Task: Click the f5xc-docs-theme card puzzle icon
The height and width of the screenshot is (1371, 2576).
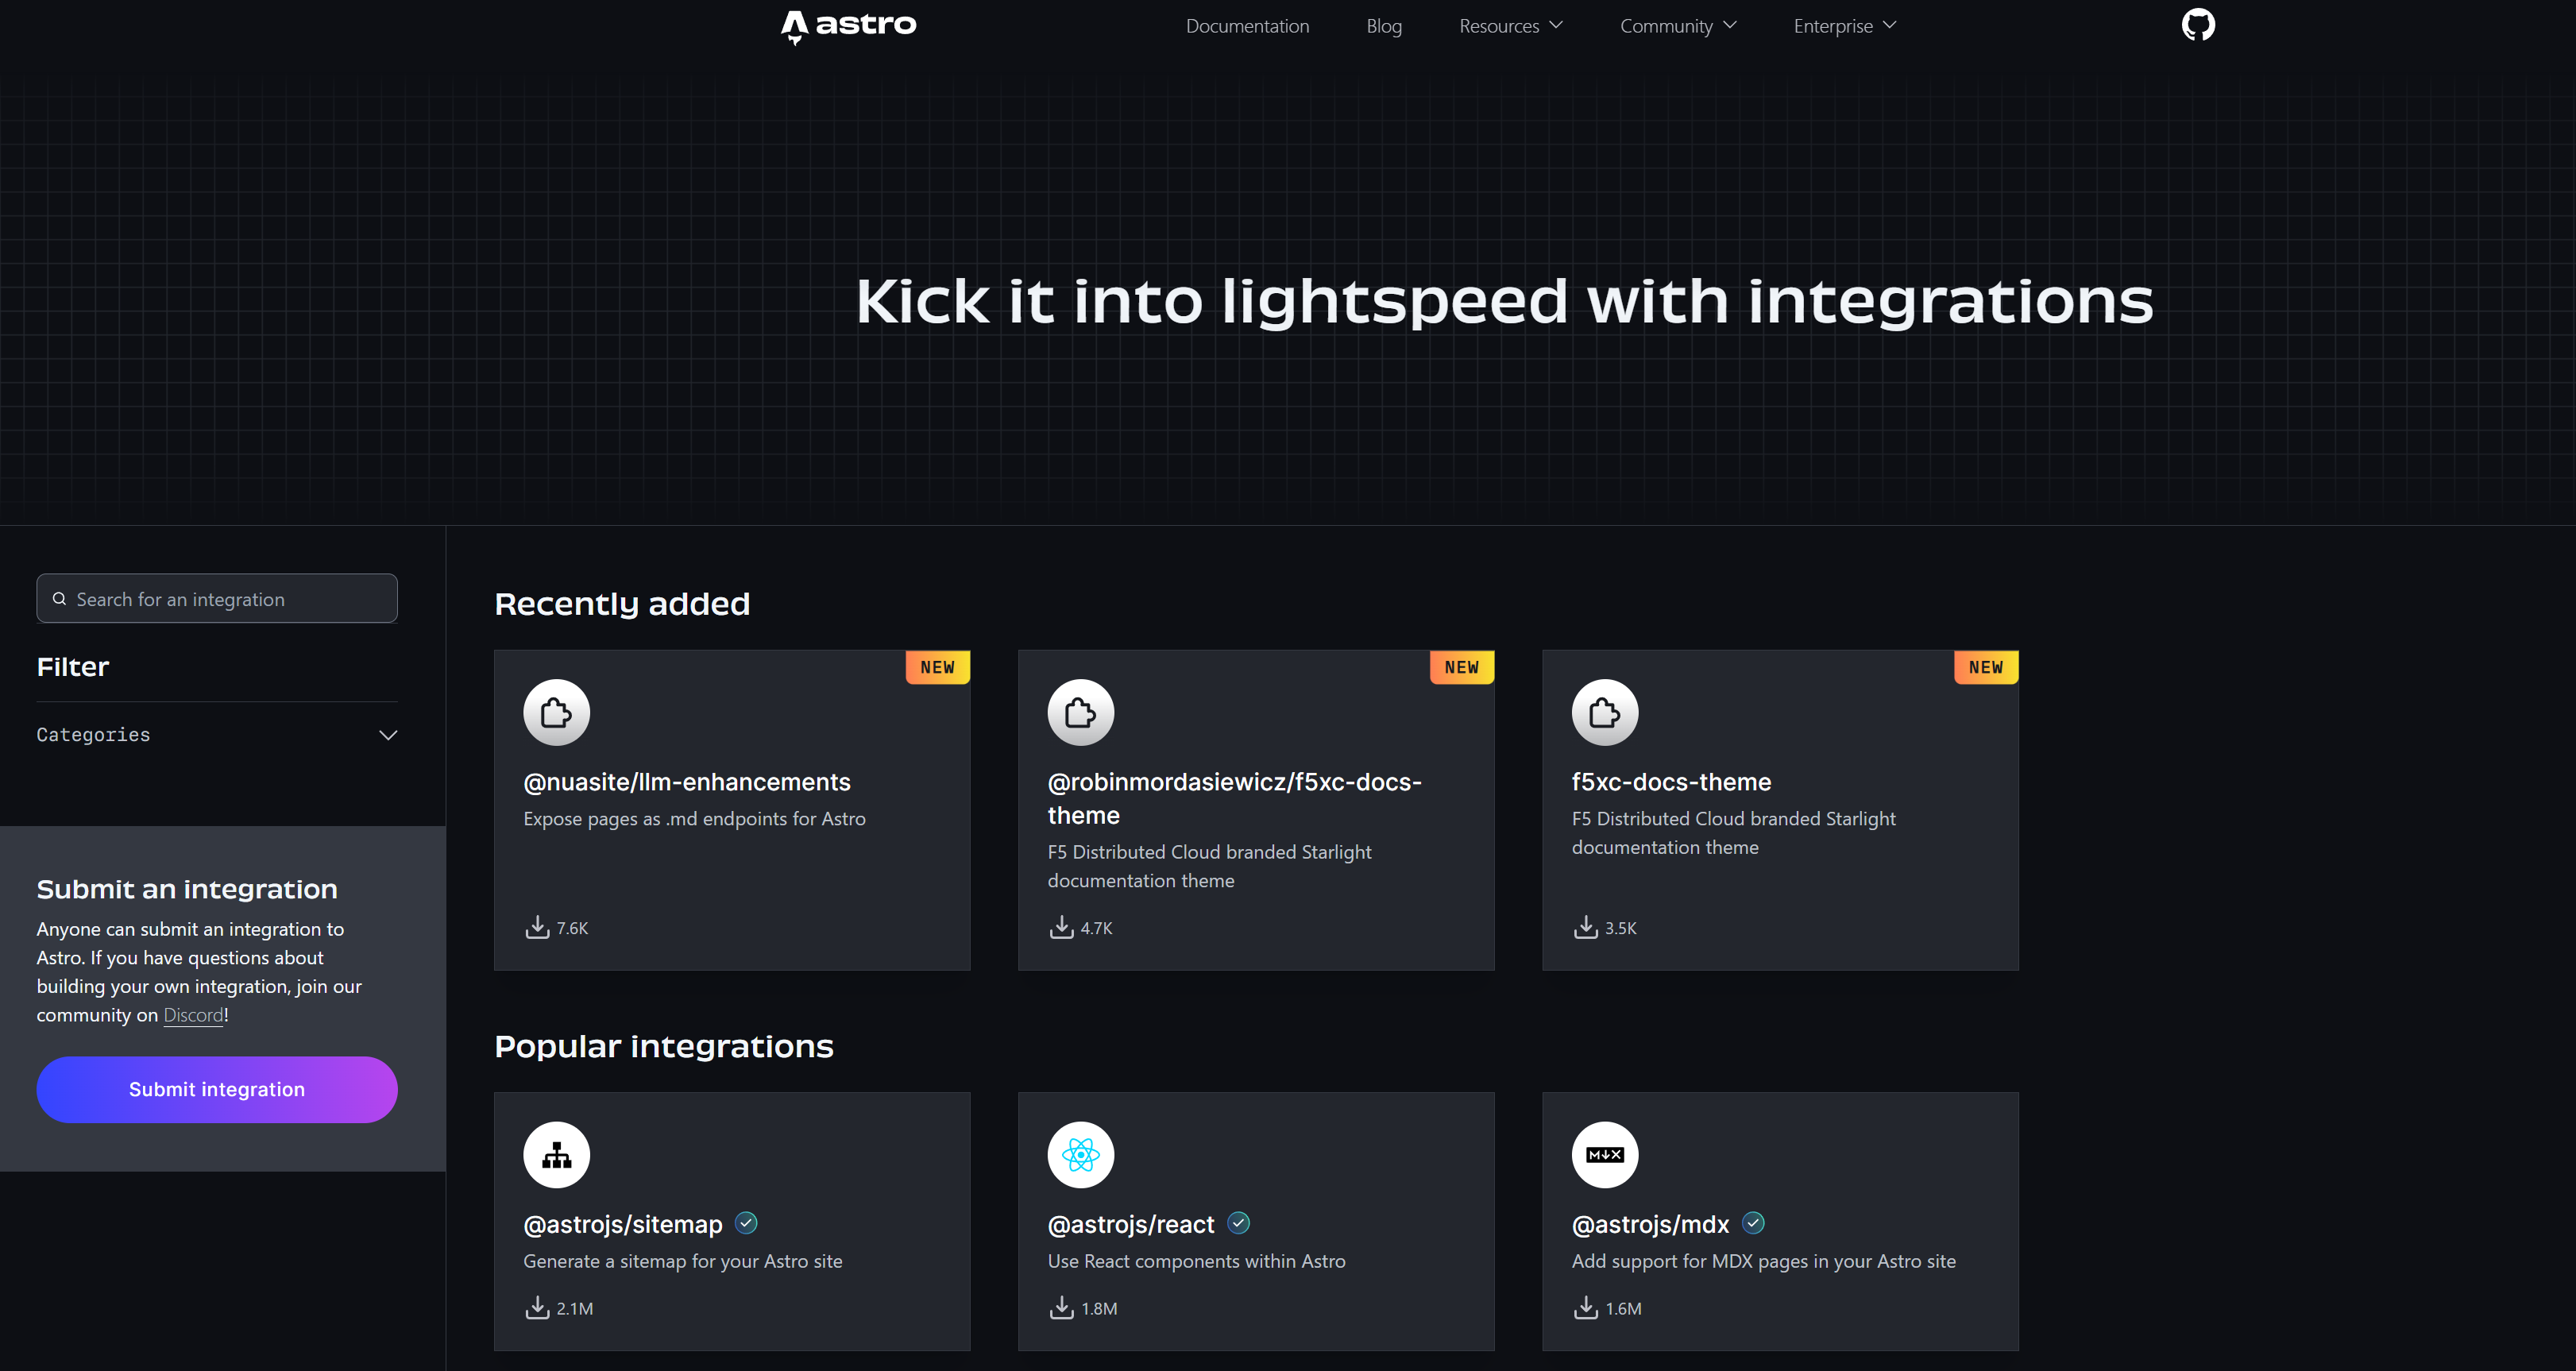Action: (x=1604, y=713)
